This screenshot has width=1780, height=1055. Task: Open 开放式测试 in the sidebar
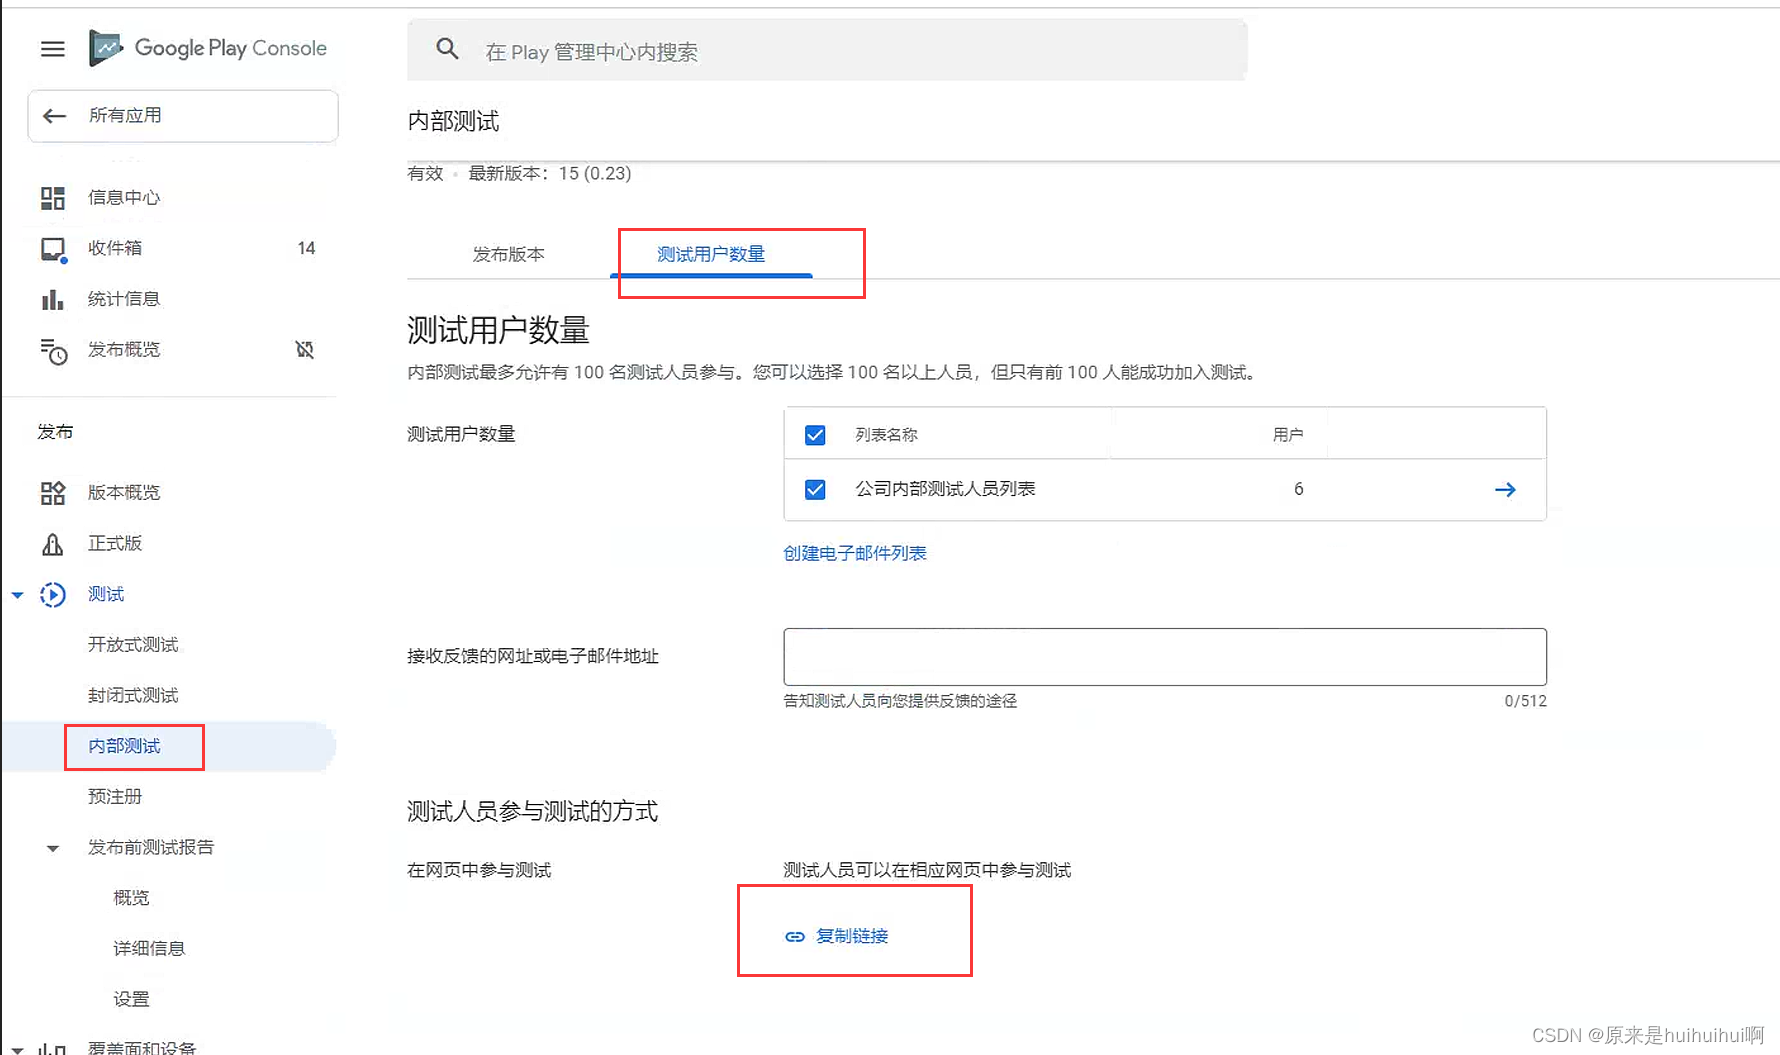point(133,645)
